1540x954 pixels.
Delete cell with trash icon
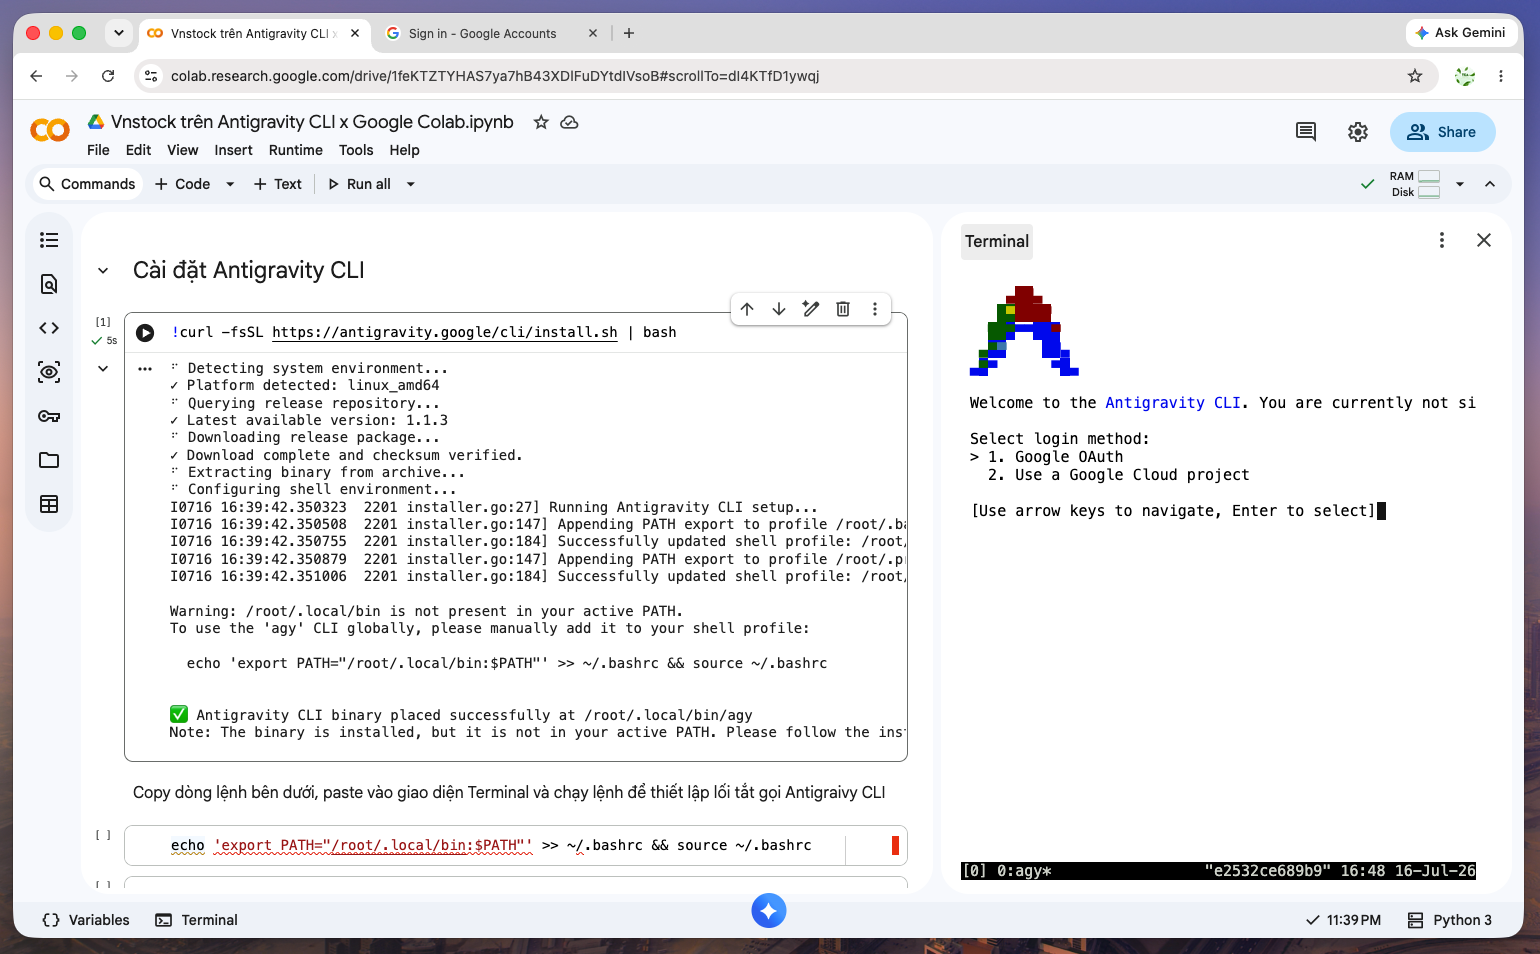coord(843,309)
